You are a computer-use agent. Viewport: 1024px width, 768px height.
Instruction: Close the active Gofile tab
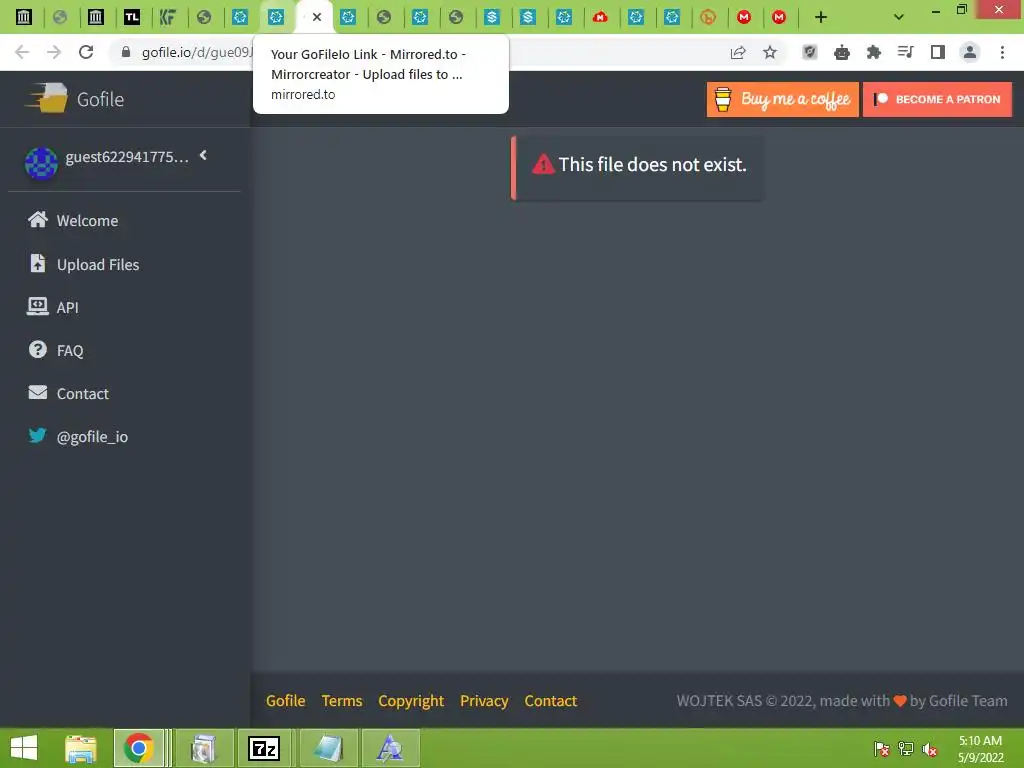click(317, 17)
